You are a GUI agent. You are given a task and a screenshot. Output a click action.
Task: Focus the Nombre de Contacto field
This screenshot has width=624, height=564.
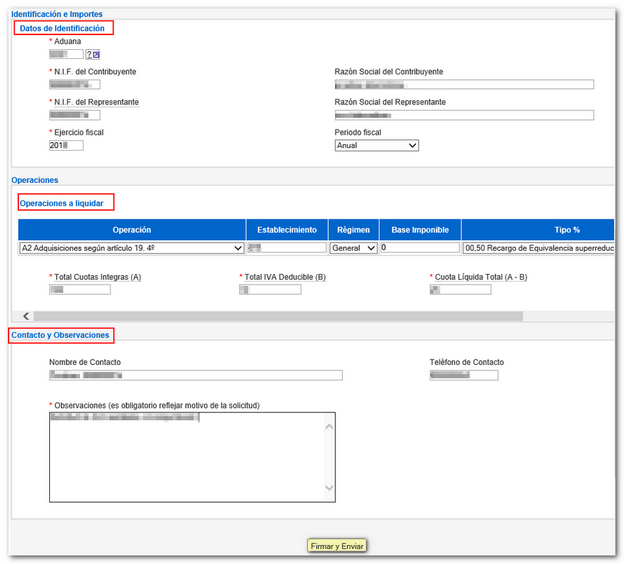click(195, 375)
